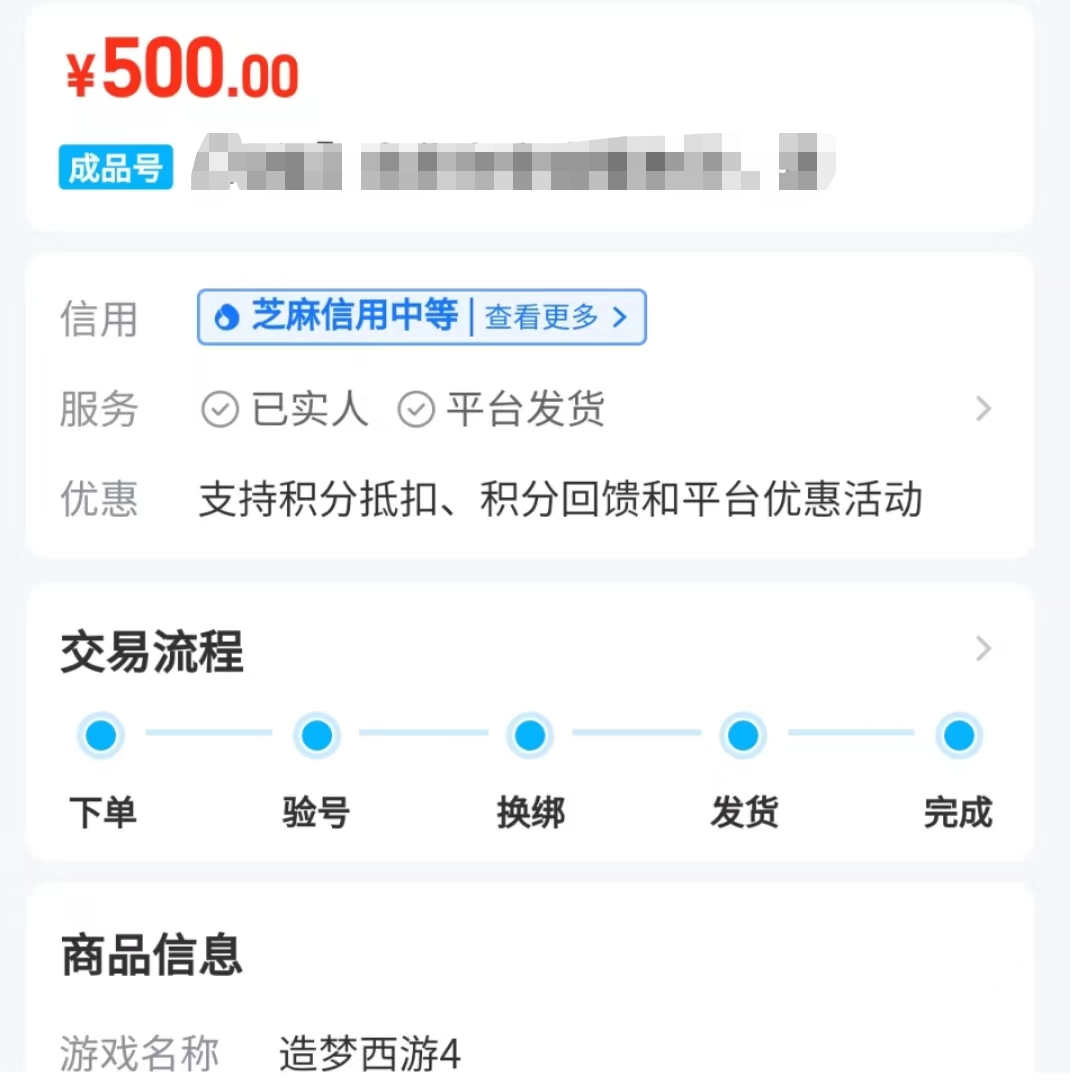Tap the 芝麻信用中等 credit label
The height and width of the screenshot is (1082, 1070).
pos(354,317)
